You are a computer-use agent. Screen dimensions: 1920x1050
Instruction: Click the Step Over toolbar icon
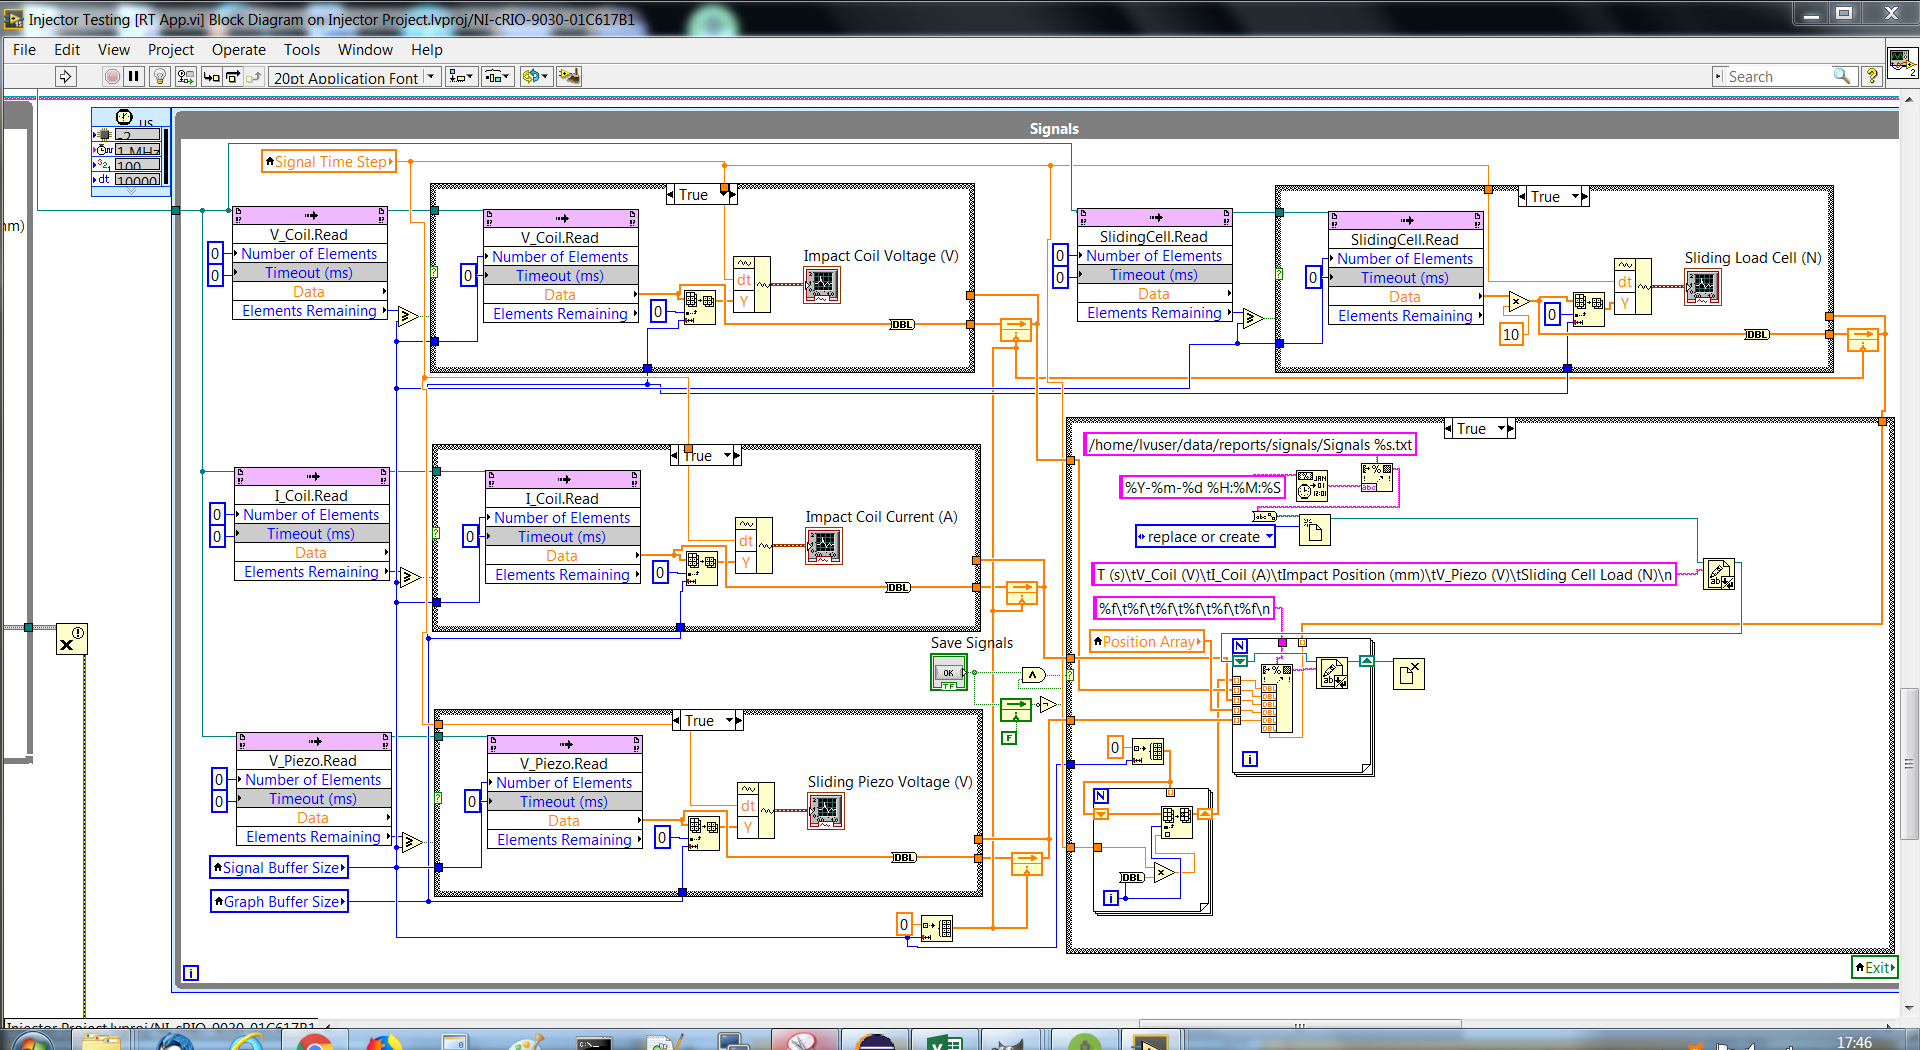233,76
